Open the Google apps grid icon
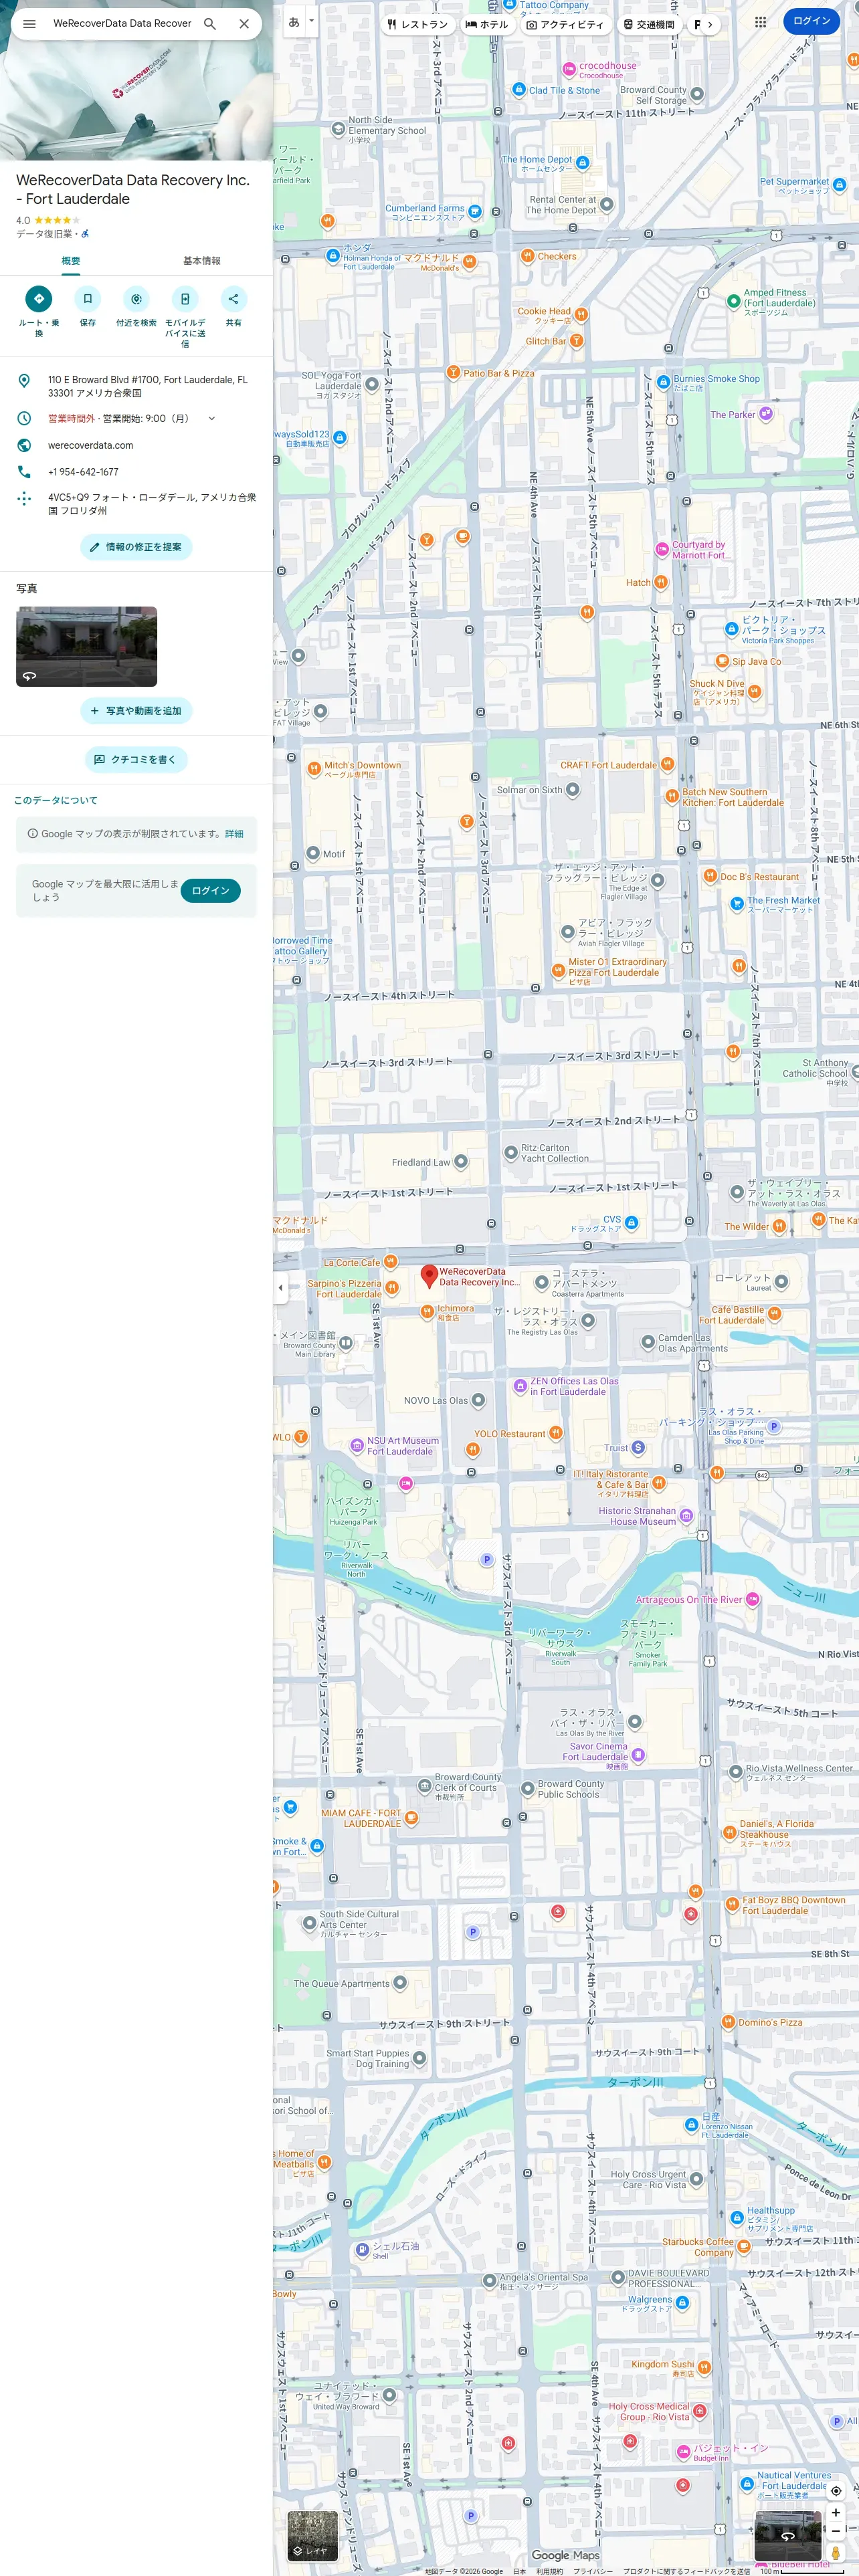 tap(761, 22)
